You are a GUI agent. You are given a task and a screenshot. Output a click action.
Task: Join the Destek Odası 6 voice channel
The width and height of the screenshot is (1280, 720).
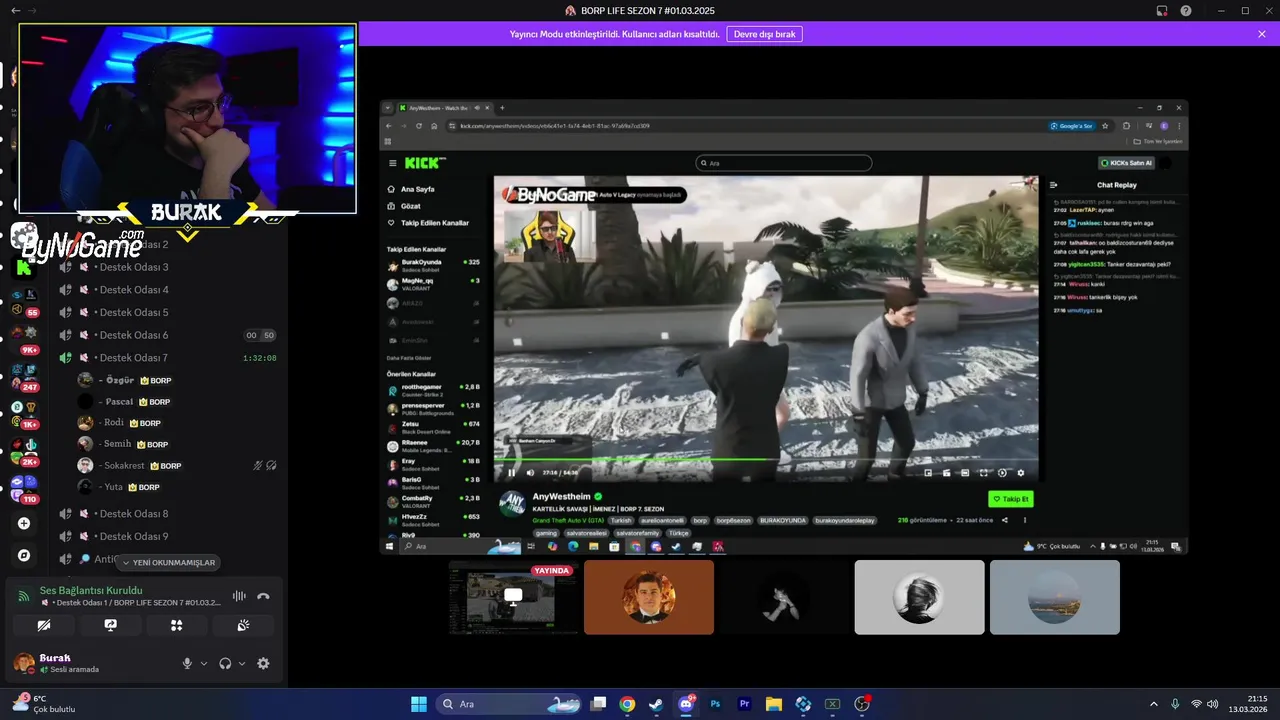point(167,335)
